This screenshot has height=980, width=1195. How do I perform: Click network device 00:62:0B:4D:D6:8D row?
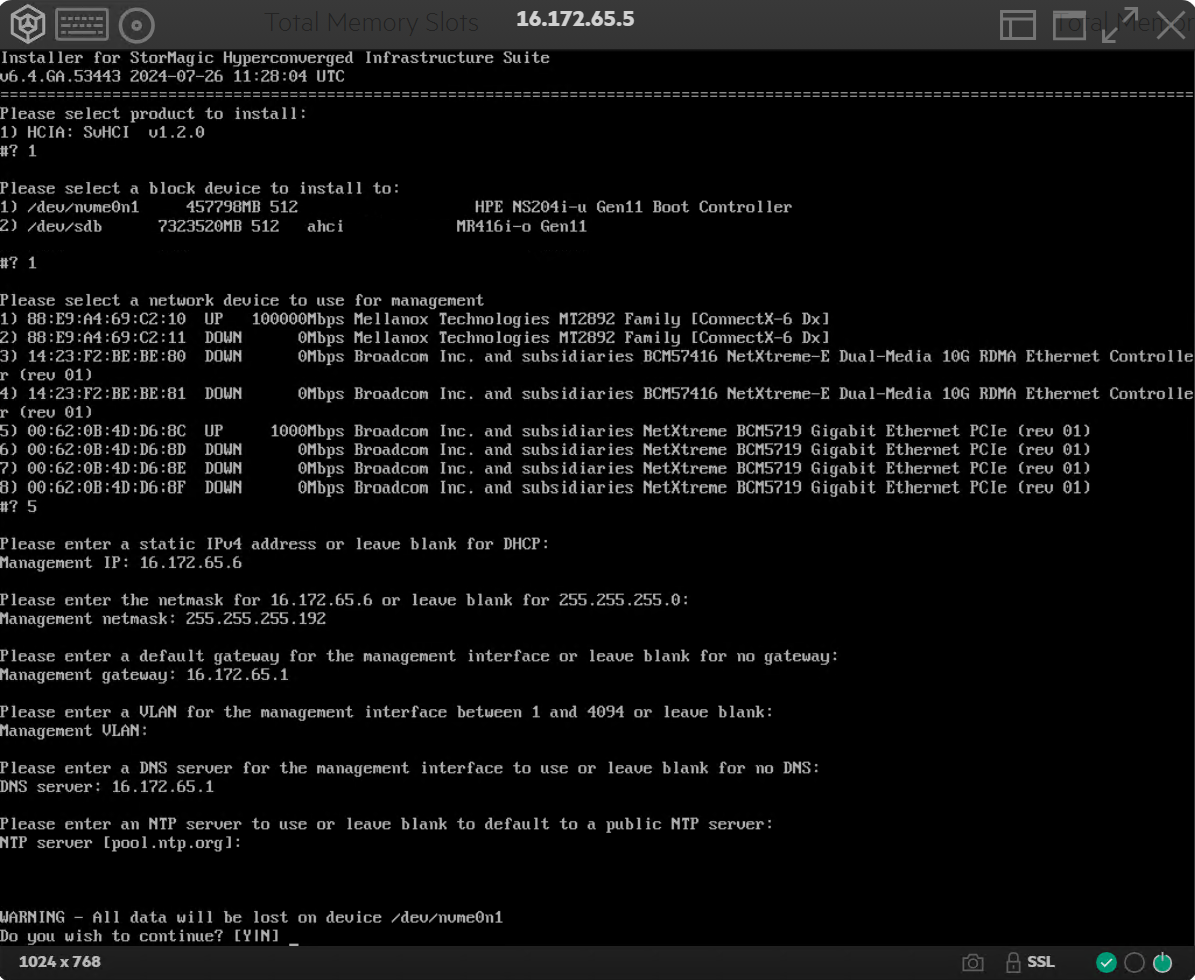click(546, 450)
